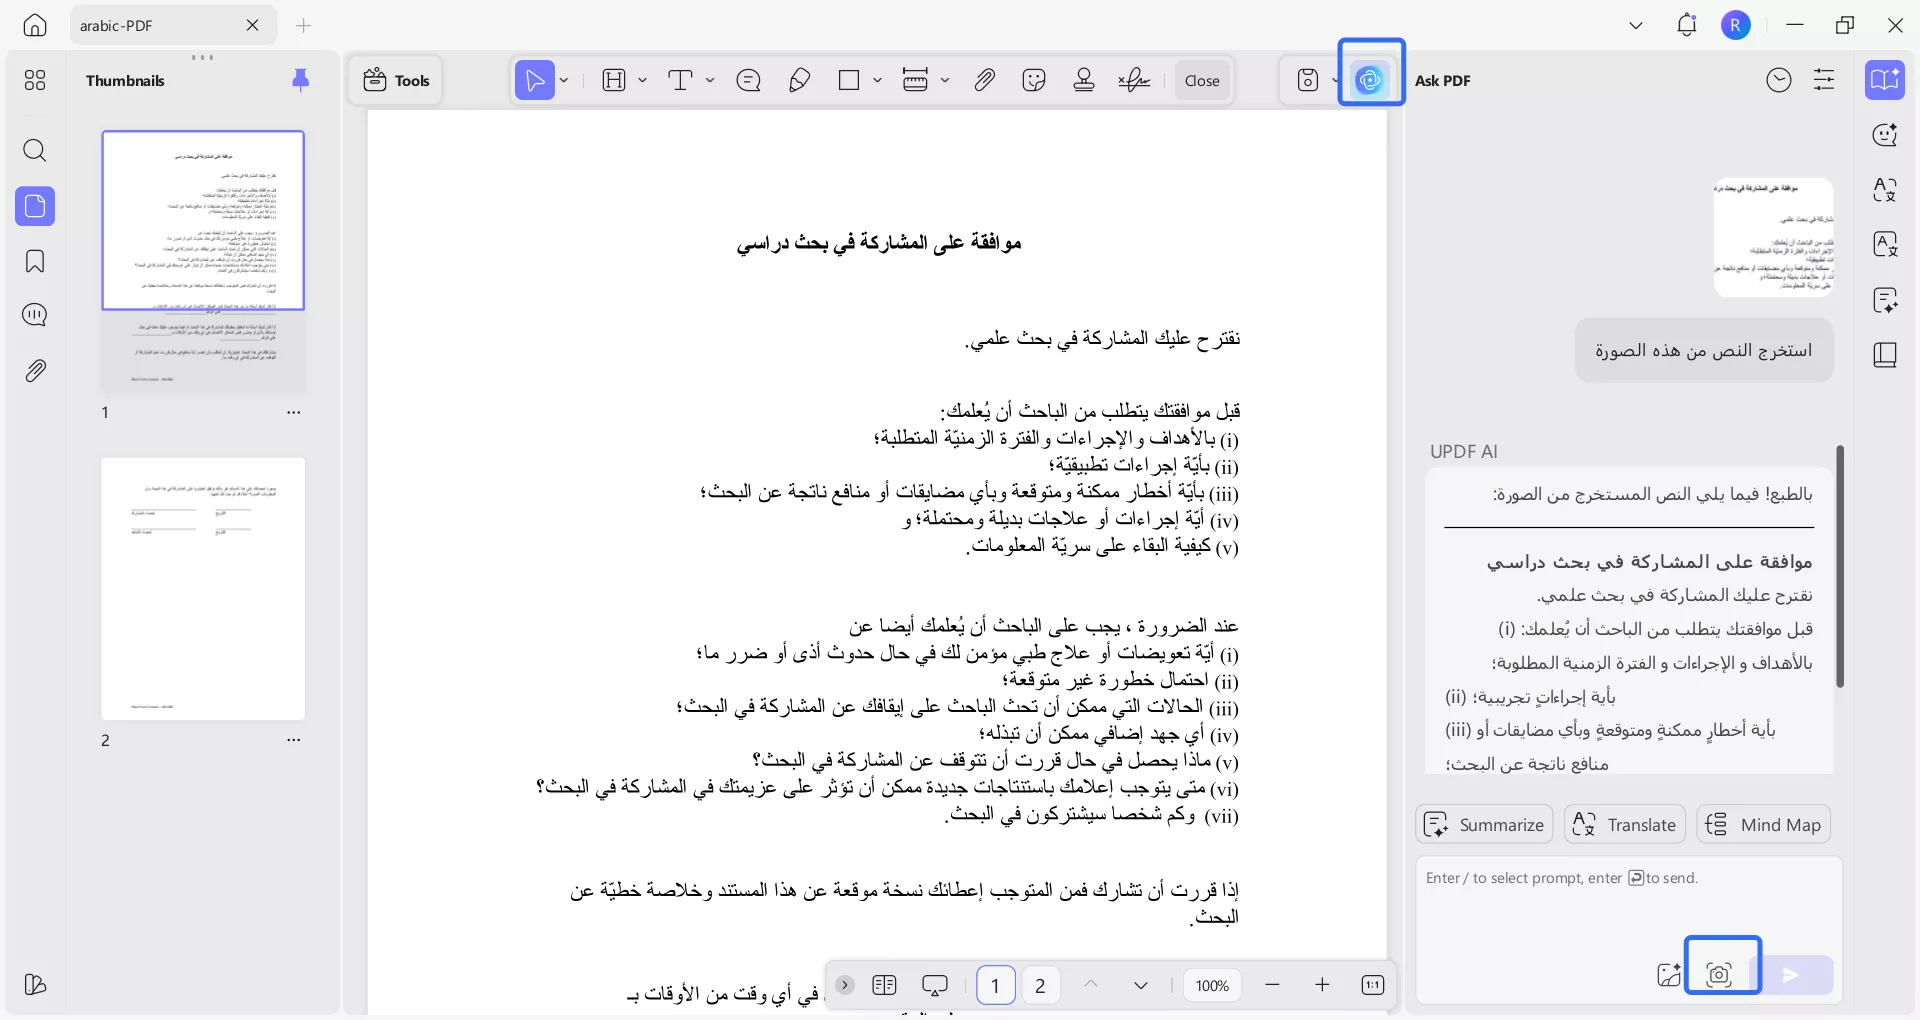The image size is (1920, 1020).
Task: Switch to actual size 1:1 view
Action: pyautogui.click(x=1372, y=985)
